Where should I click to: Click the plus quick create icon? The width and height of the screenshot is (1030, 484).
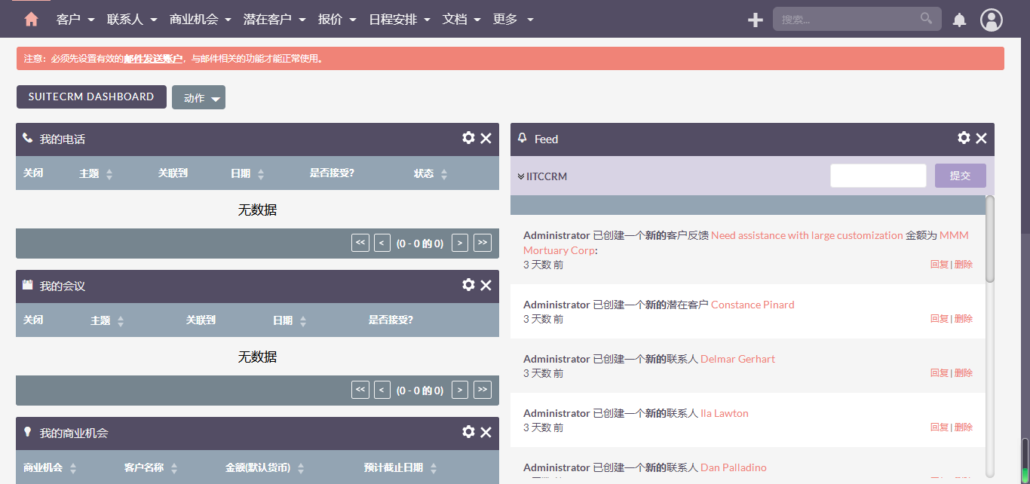(x=755, y=19)
